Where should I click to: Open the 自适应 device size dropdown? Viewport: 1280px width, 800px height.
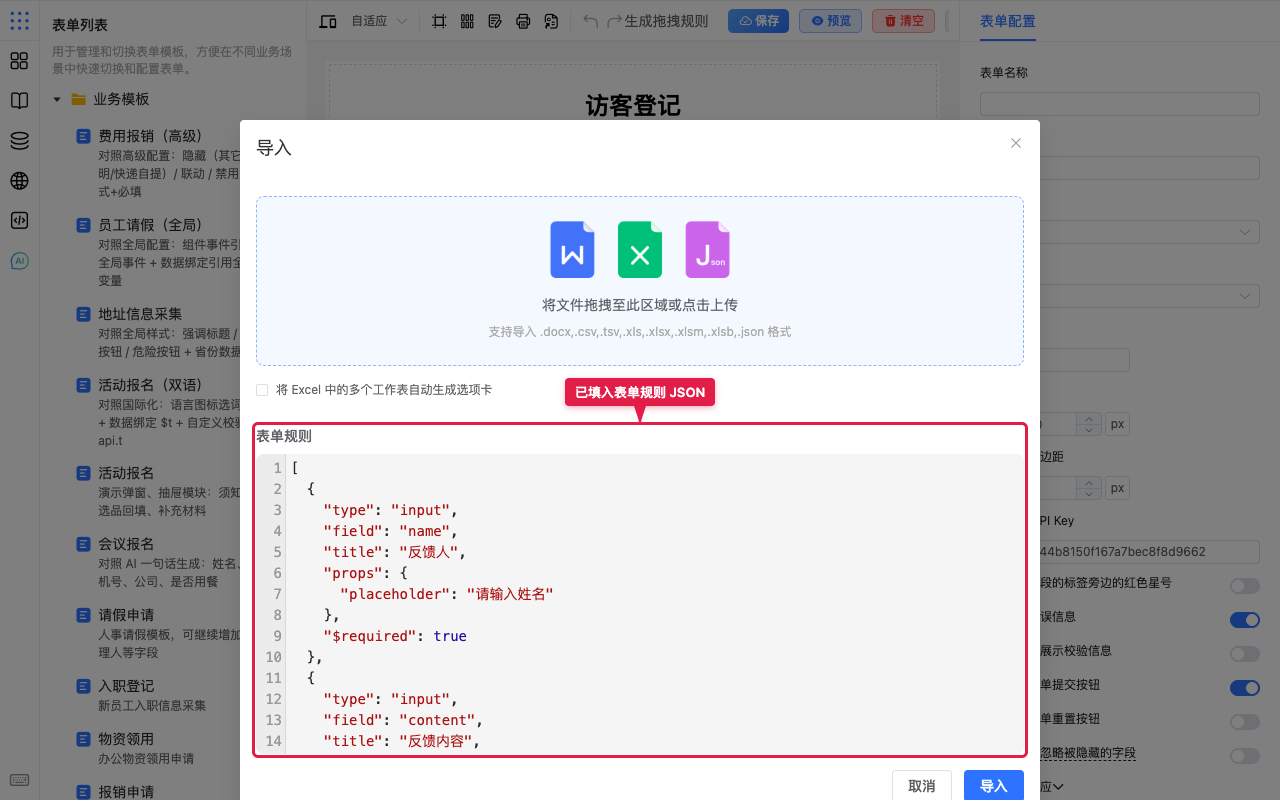coord(379,21)
